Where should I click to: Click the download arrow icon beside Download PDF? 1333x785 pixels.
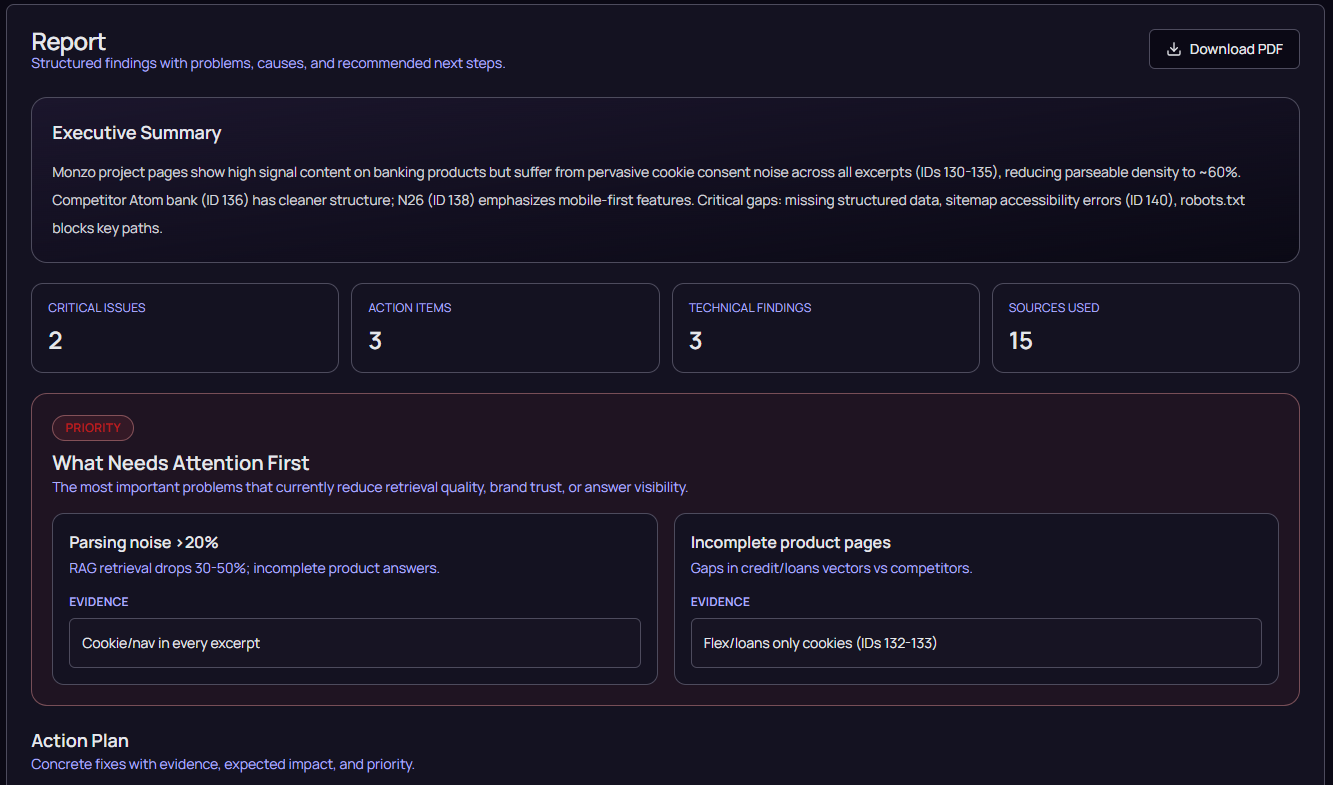tap(1174, 49)
